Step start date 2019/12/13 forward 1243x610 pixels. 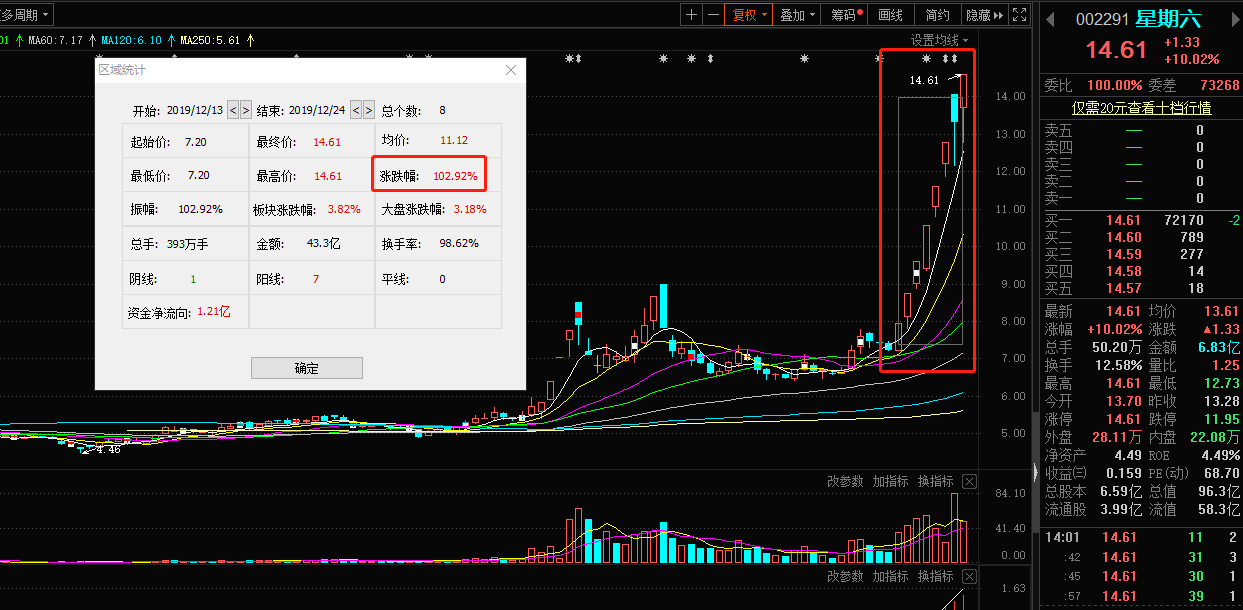[x=246, y=110]
